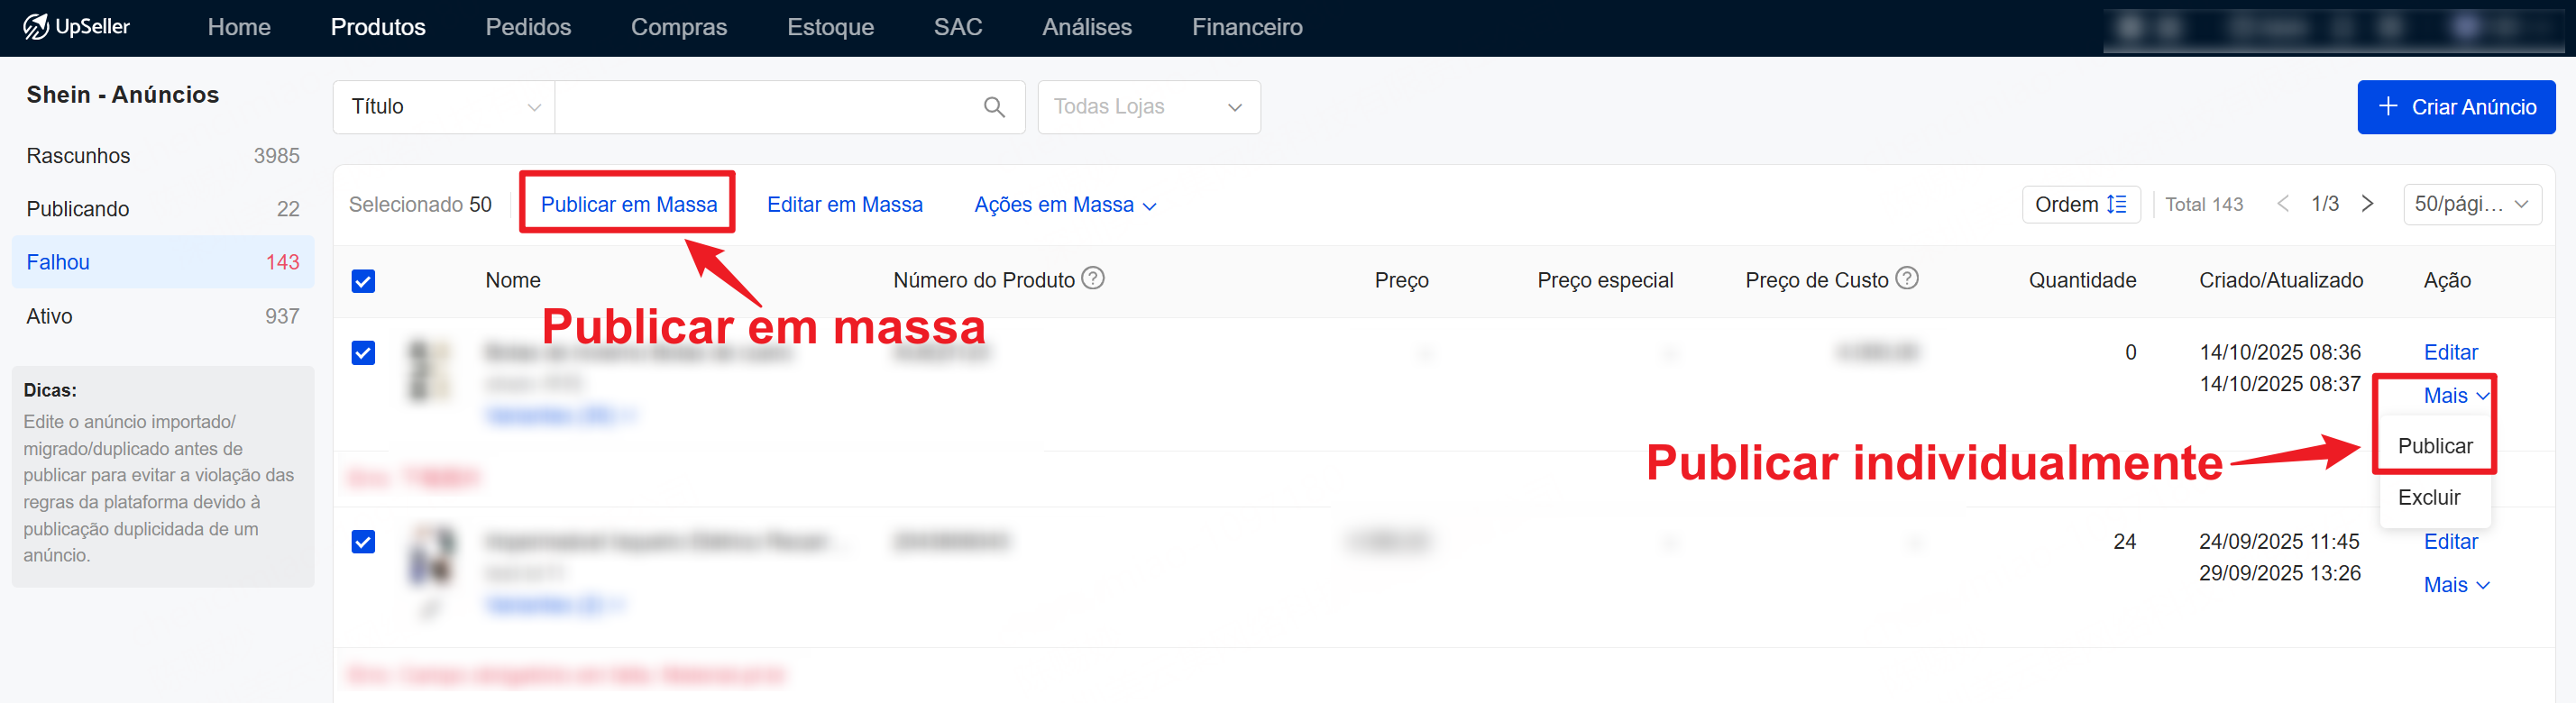The width and height of the screenshot is (2576, 703).
Task: Click Publicar em Massa
Action: point(629,205)
